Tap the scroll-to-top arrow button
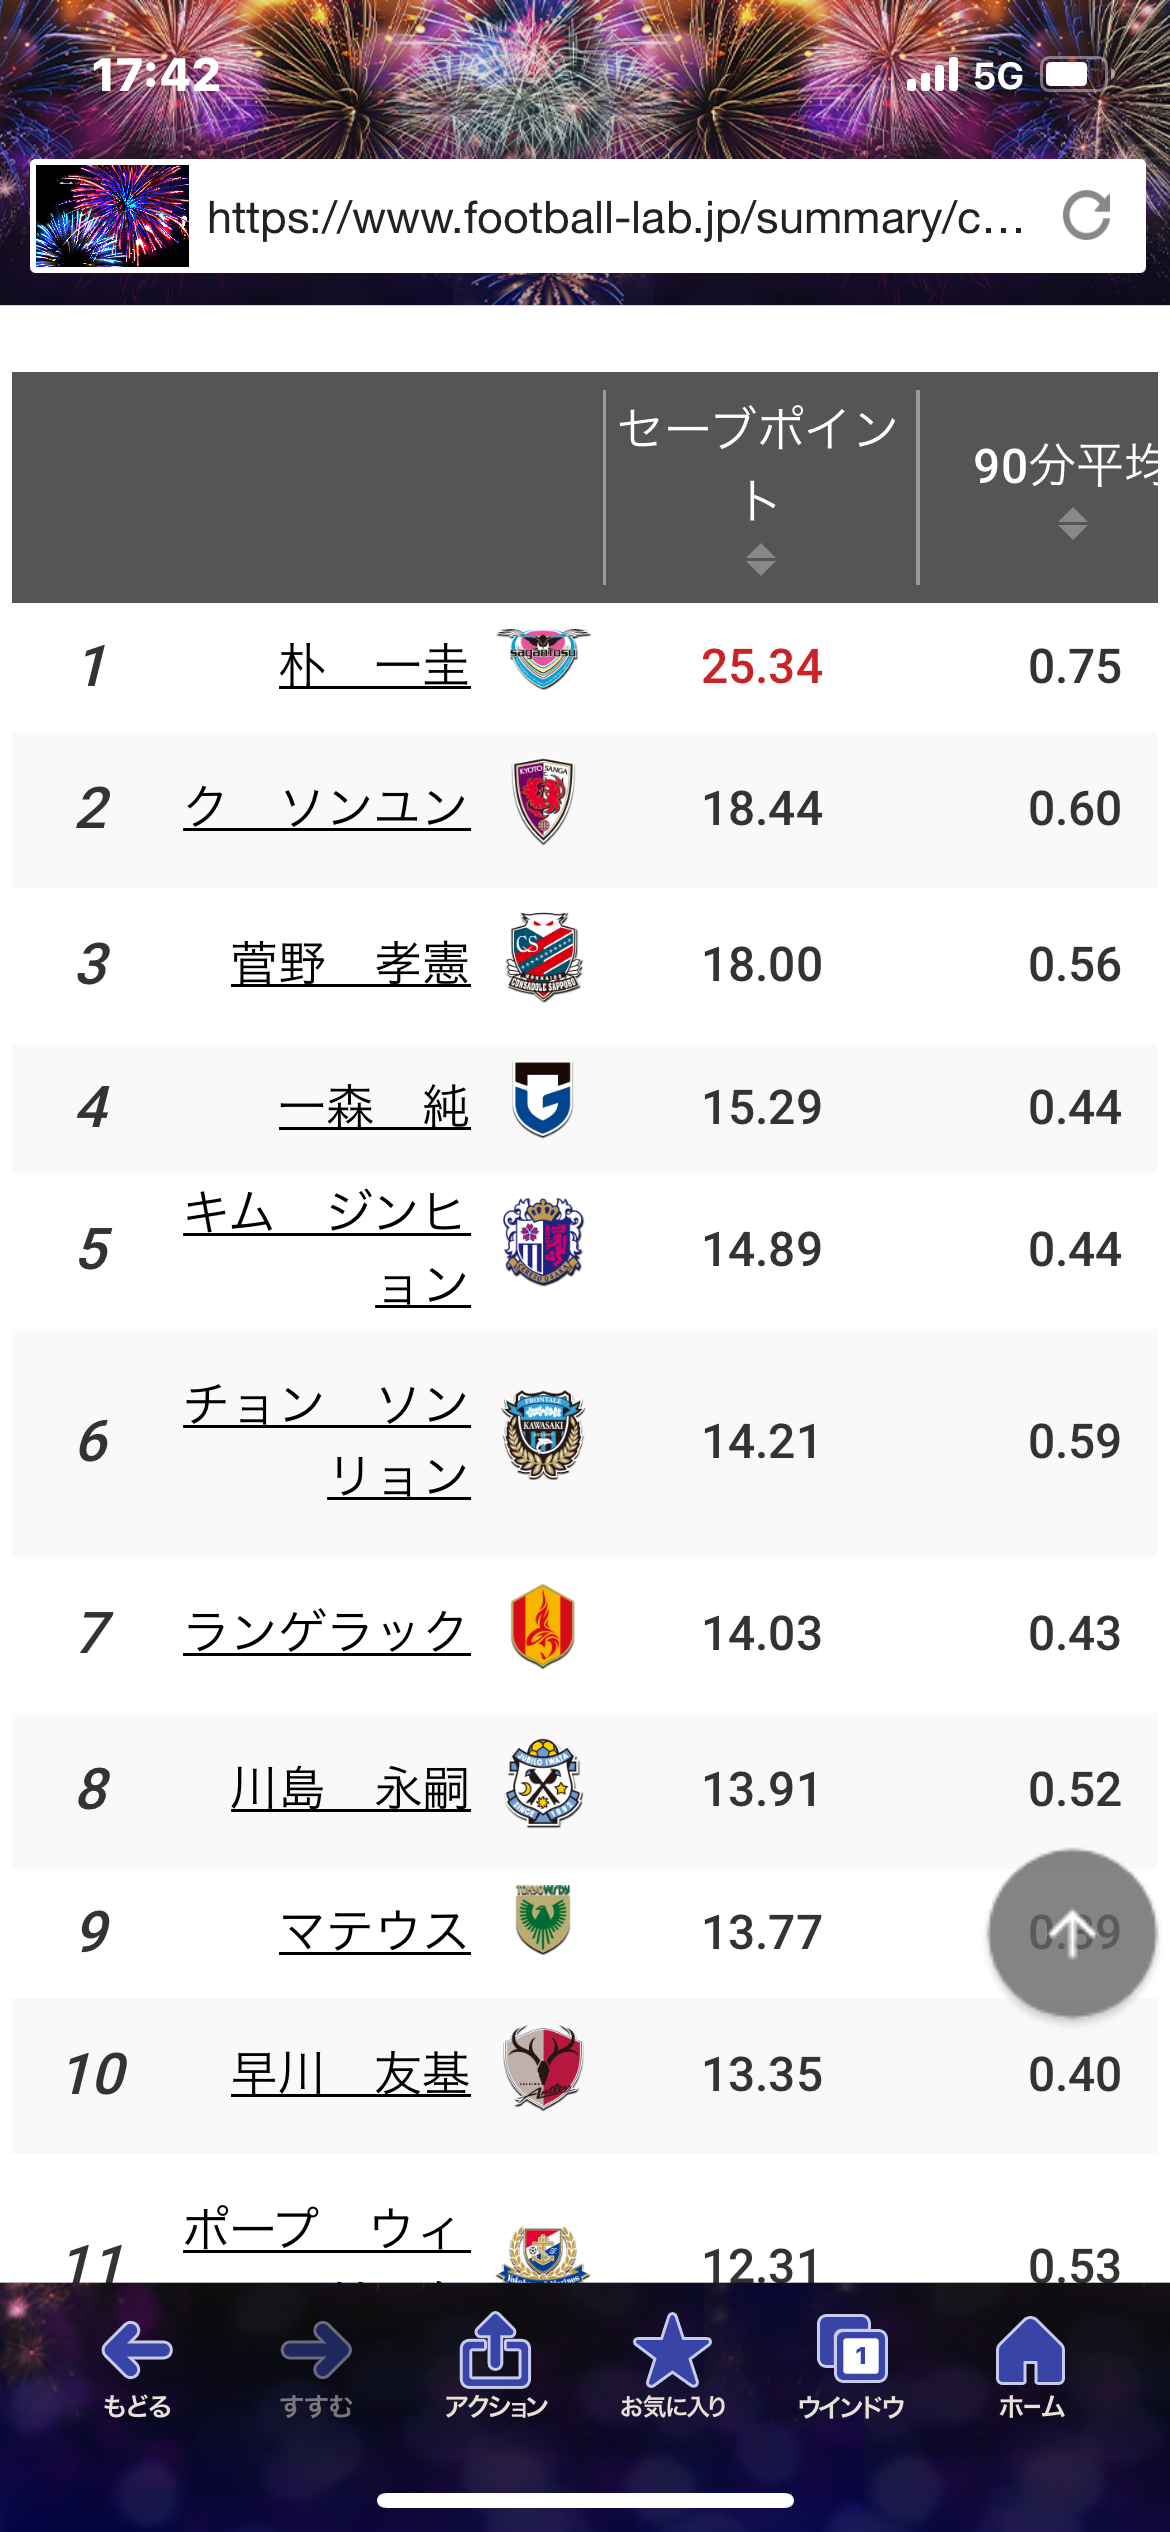Viewport: 1170px width, 2532px height. [1072, 1933]
